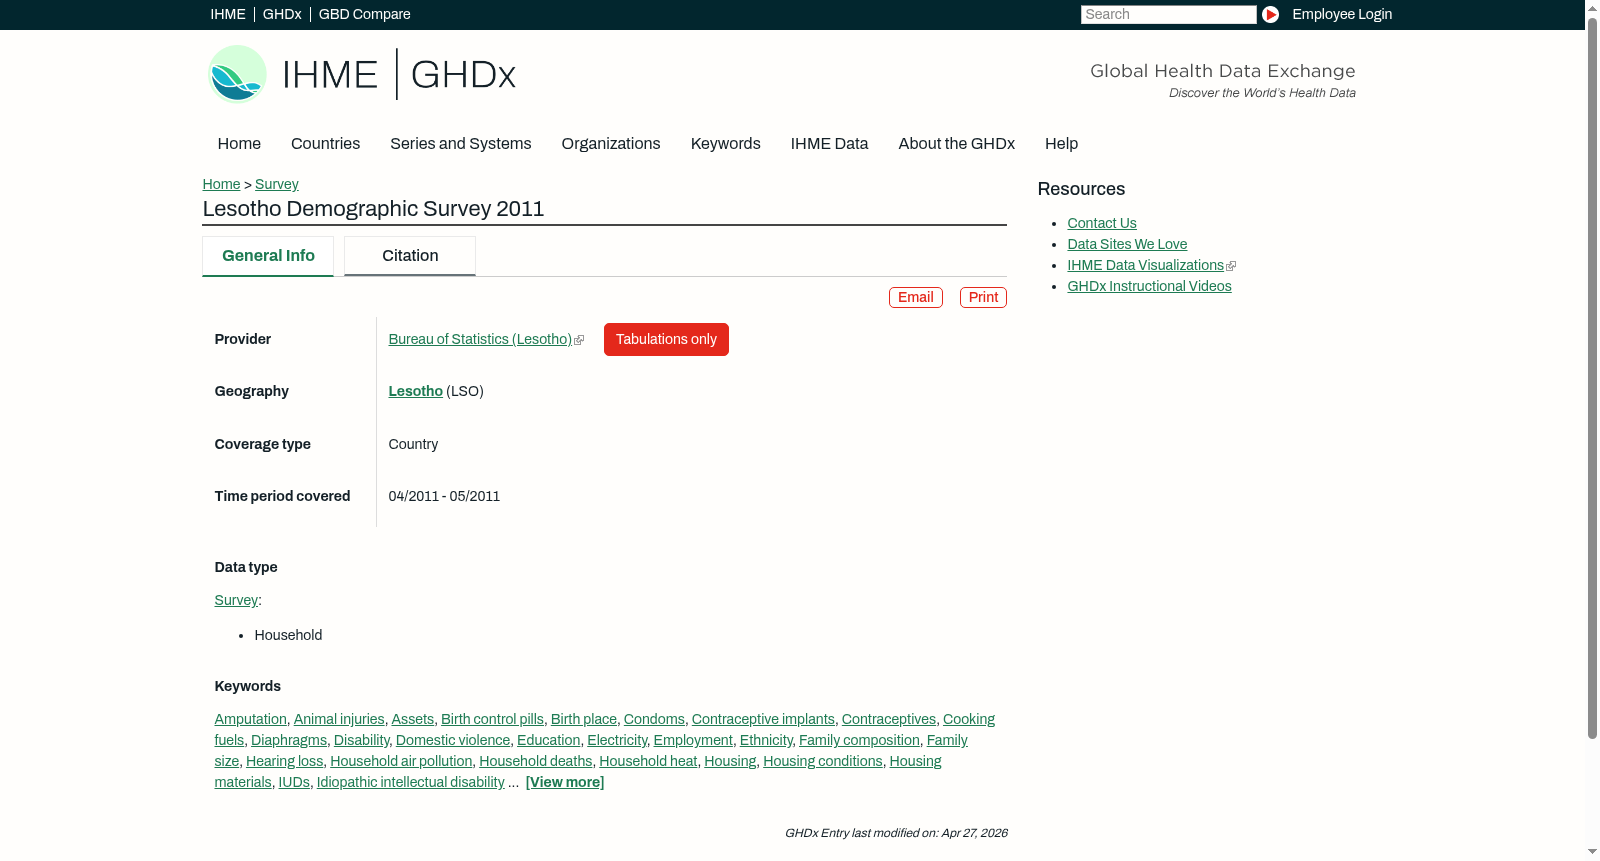This screenshot has width=1600, height=861.
Task: Open the Employment keyword link
Action: tap(693, 740)
